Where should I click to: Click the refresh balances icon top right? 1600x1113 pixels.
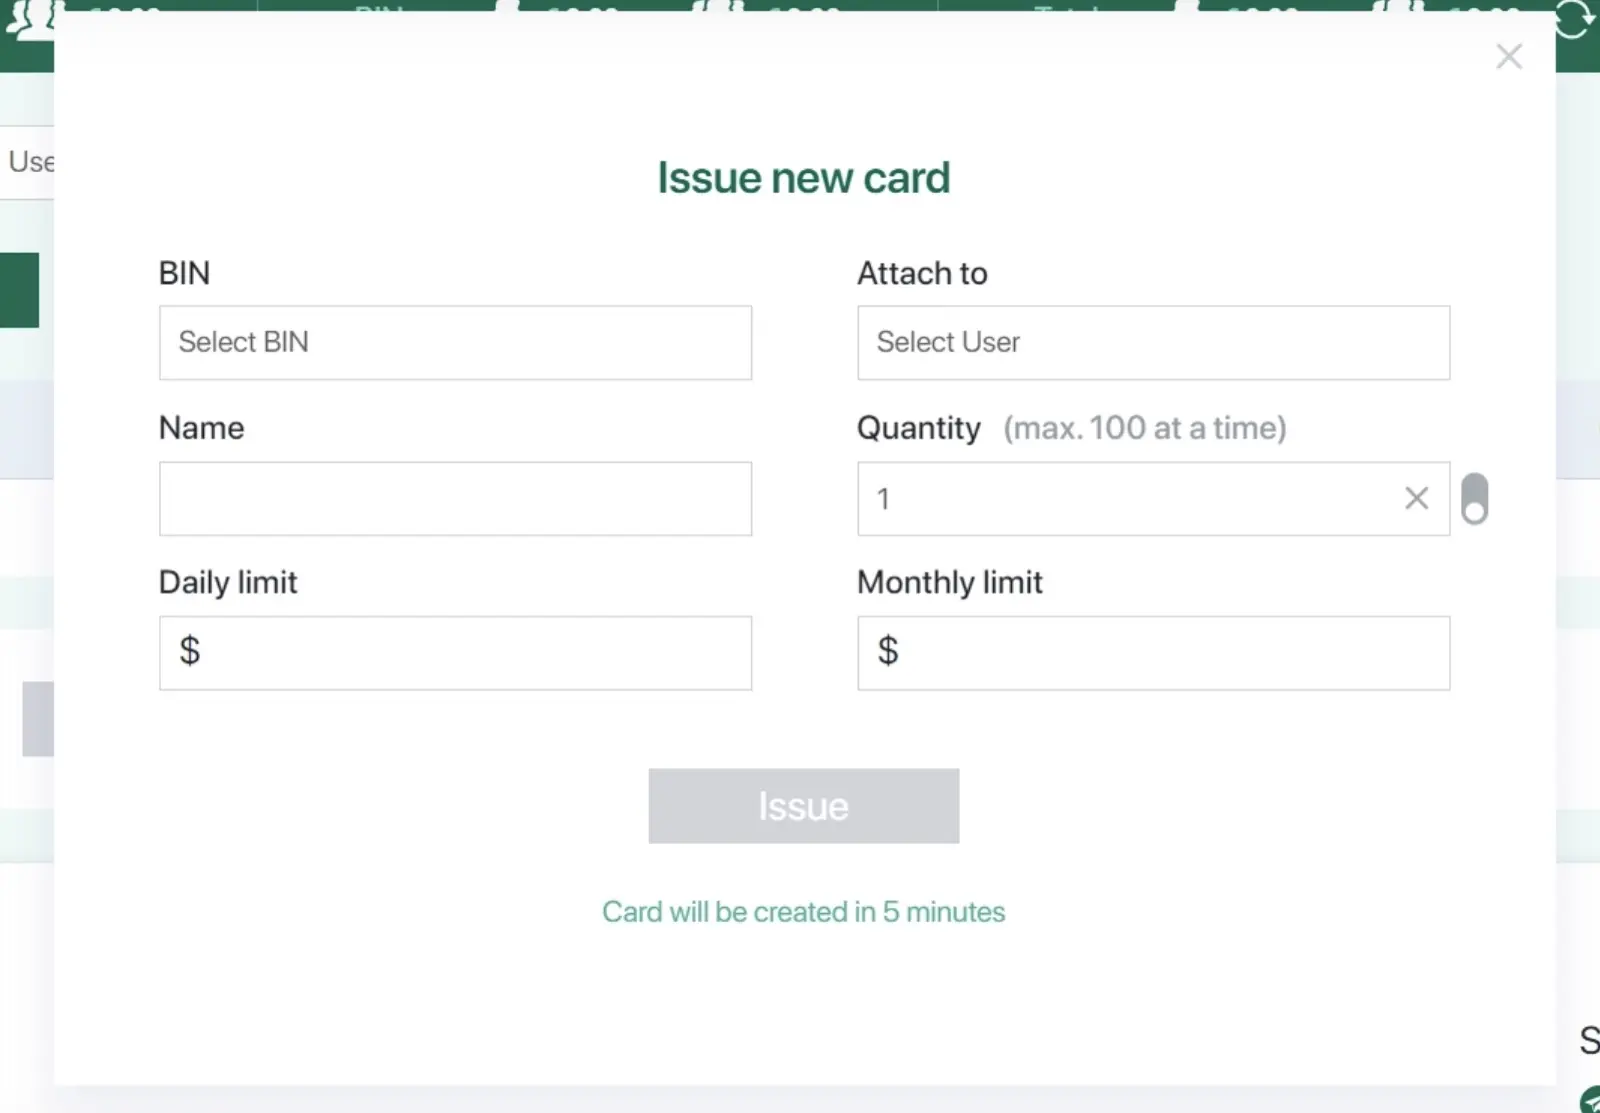[1573, 20]
